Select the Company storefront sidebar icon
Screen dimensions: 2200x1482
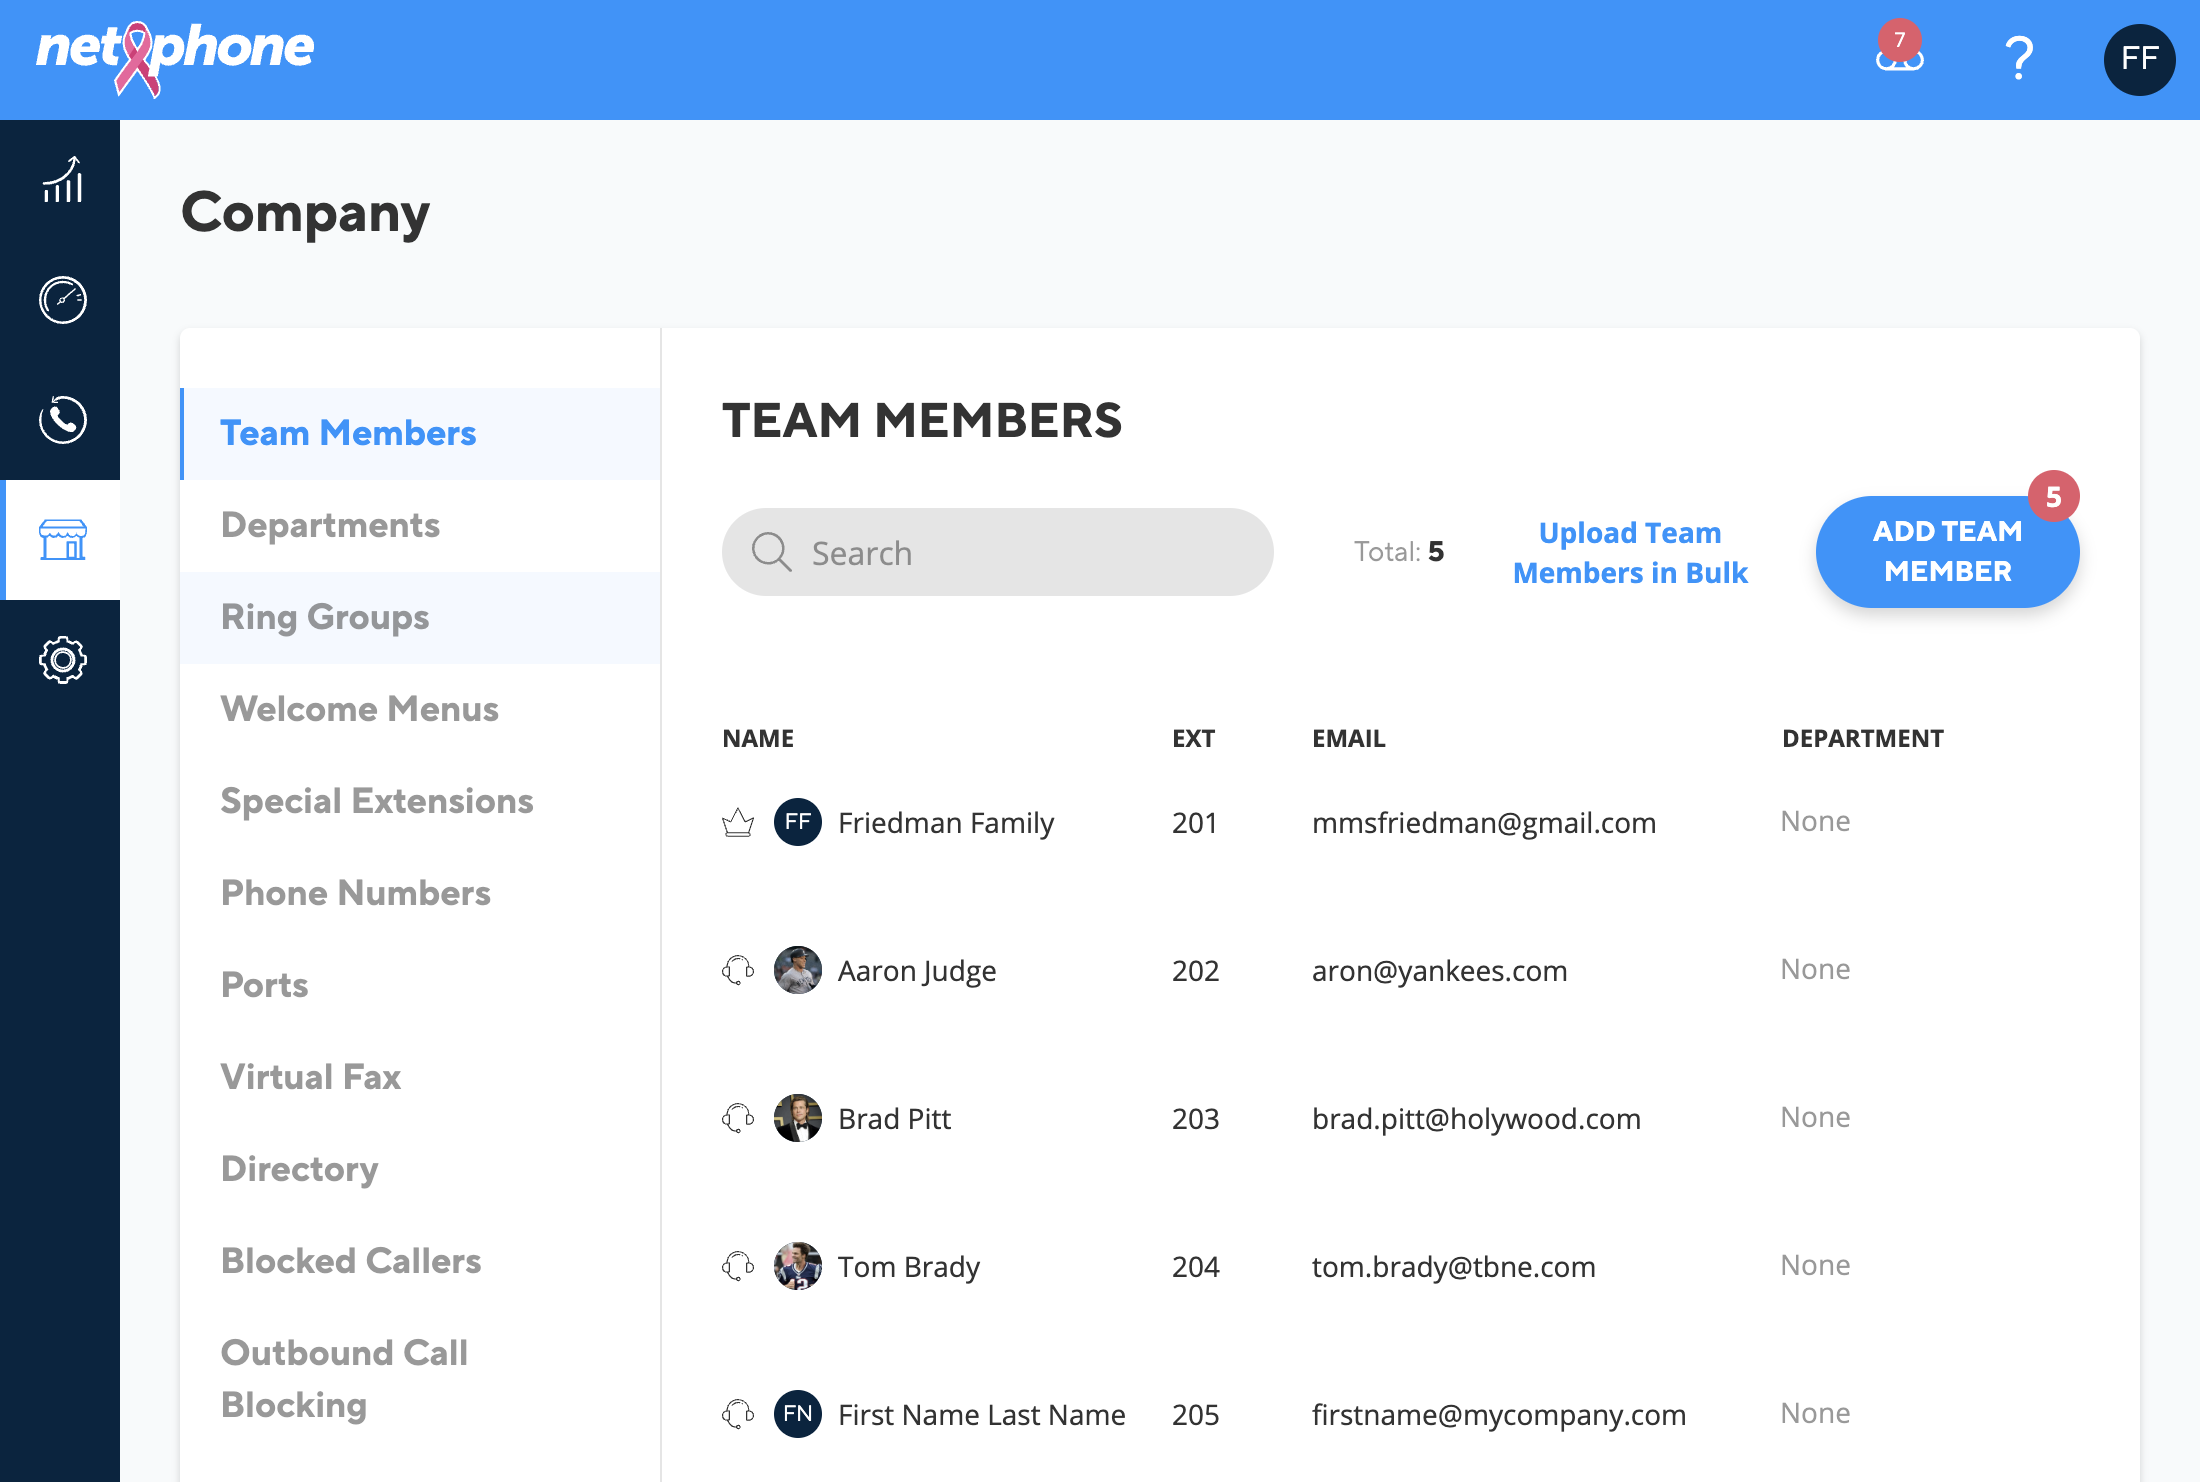(x=62, y=540)
